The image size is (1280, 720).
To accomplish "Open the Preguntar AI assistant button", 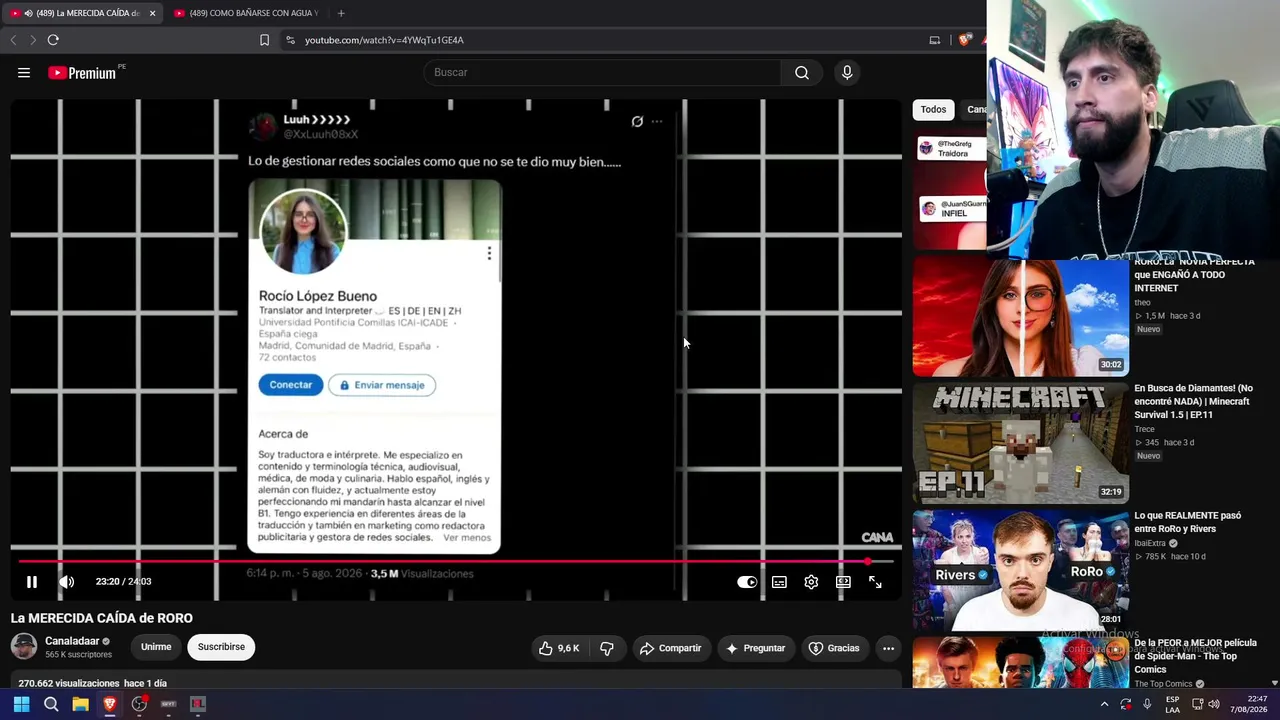I will click(x=755, y=648).
